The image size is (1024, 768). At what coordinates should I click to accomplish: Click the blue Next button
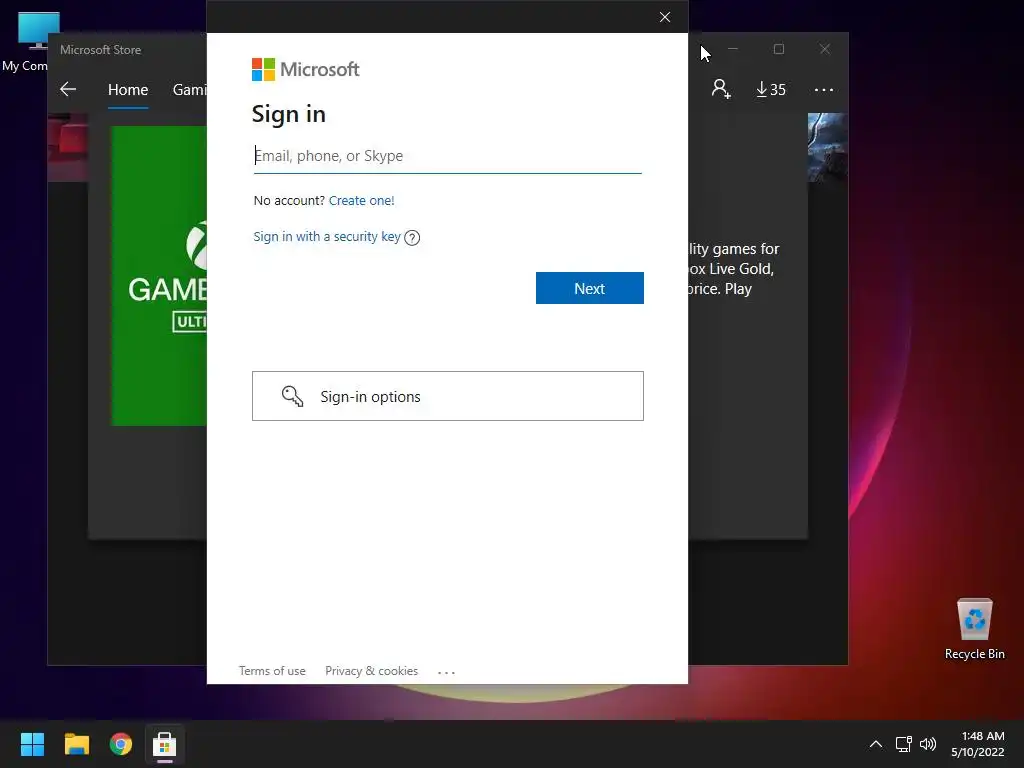[590, 288]
